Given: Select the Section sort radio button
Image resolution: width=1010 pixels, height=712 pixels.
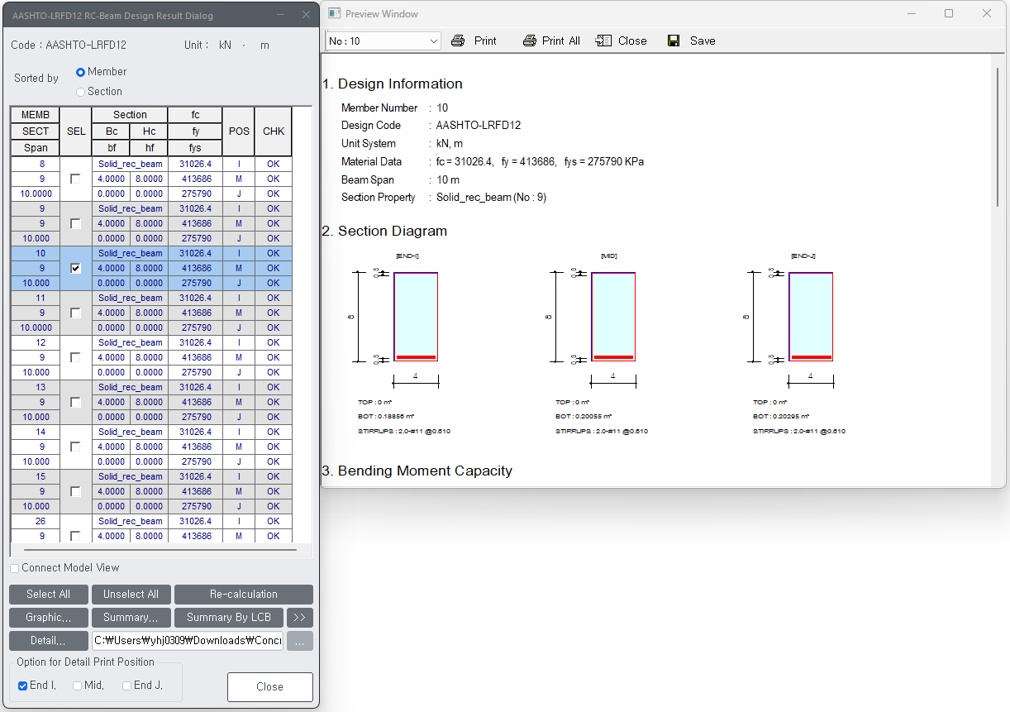Looking at the screenshot, I should 81,92.
